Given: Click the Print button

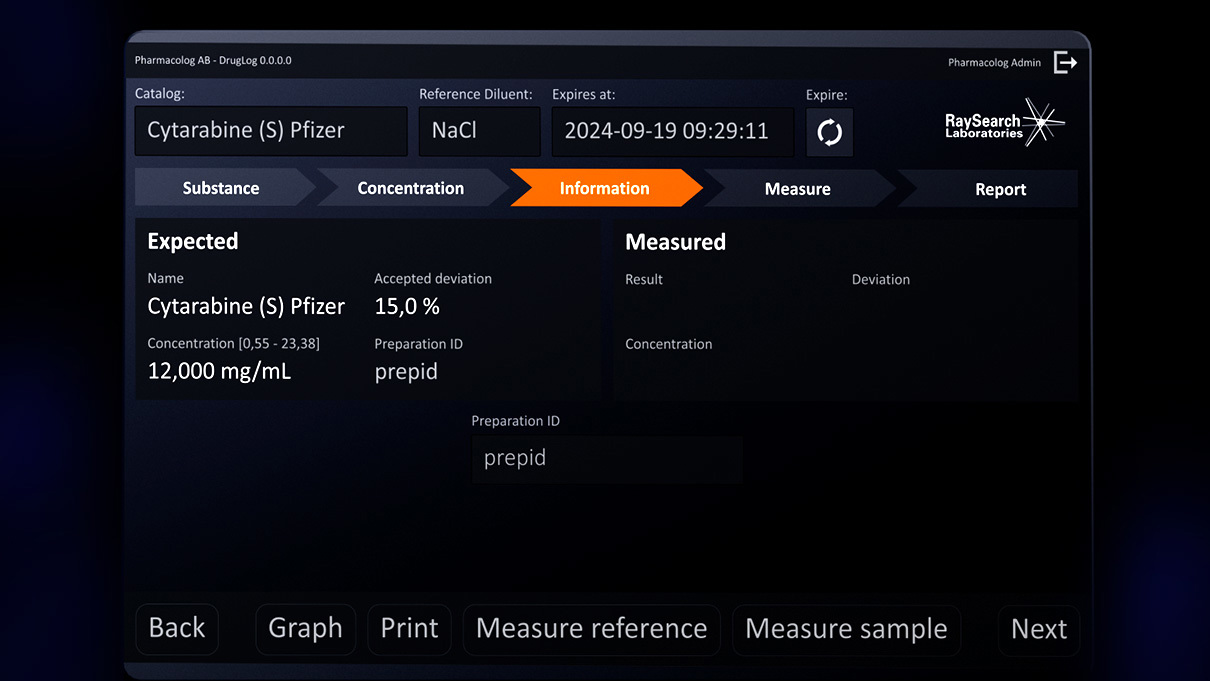Looking at the screenshot, I should click(409, 629).
